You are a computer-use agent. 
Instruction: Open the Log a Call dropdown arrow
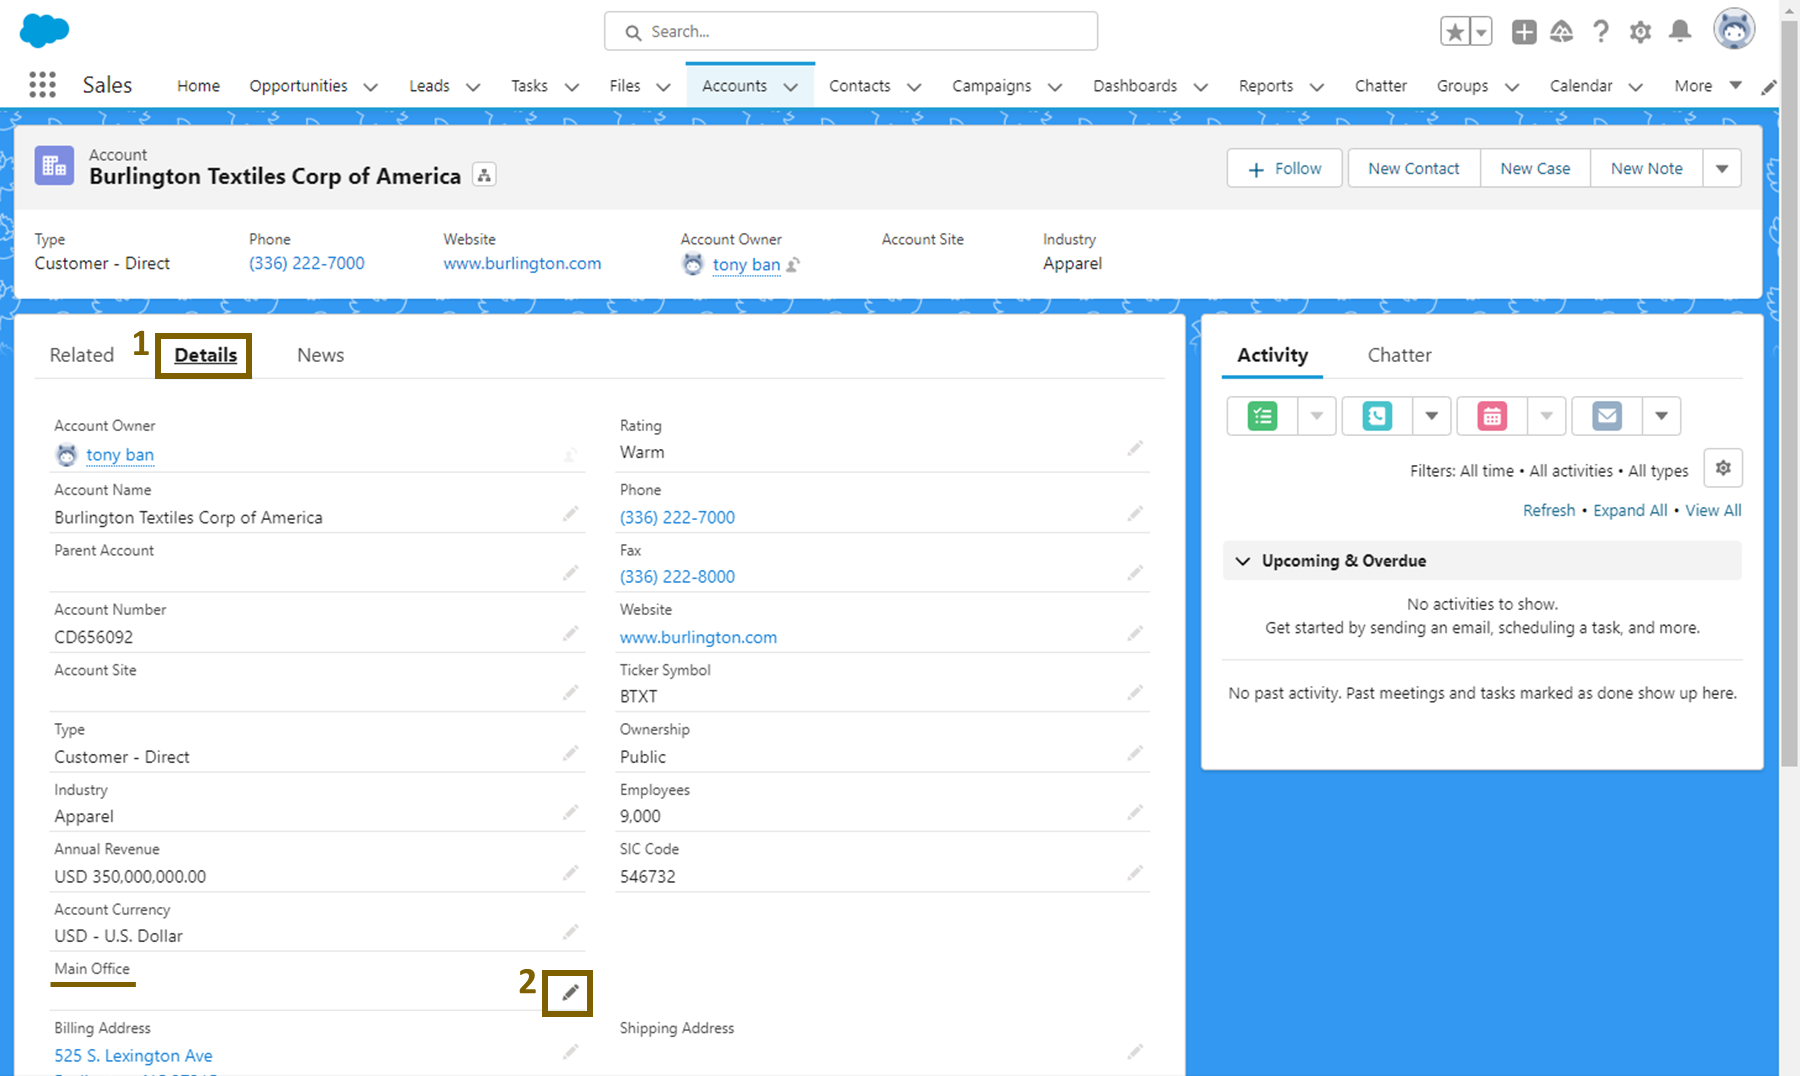click(x=1432, y=416)
